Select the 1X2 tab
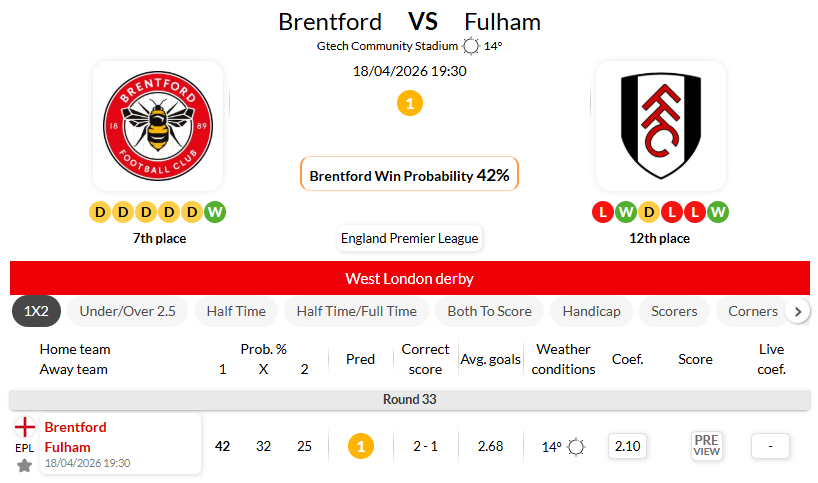 (36, 311)
